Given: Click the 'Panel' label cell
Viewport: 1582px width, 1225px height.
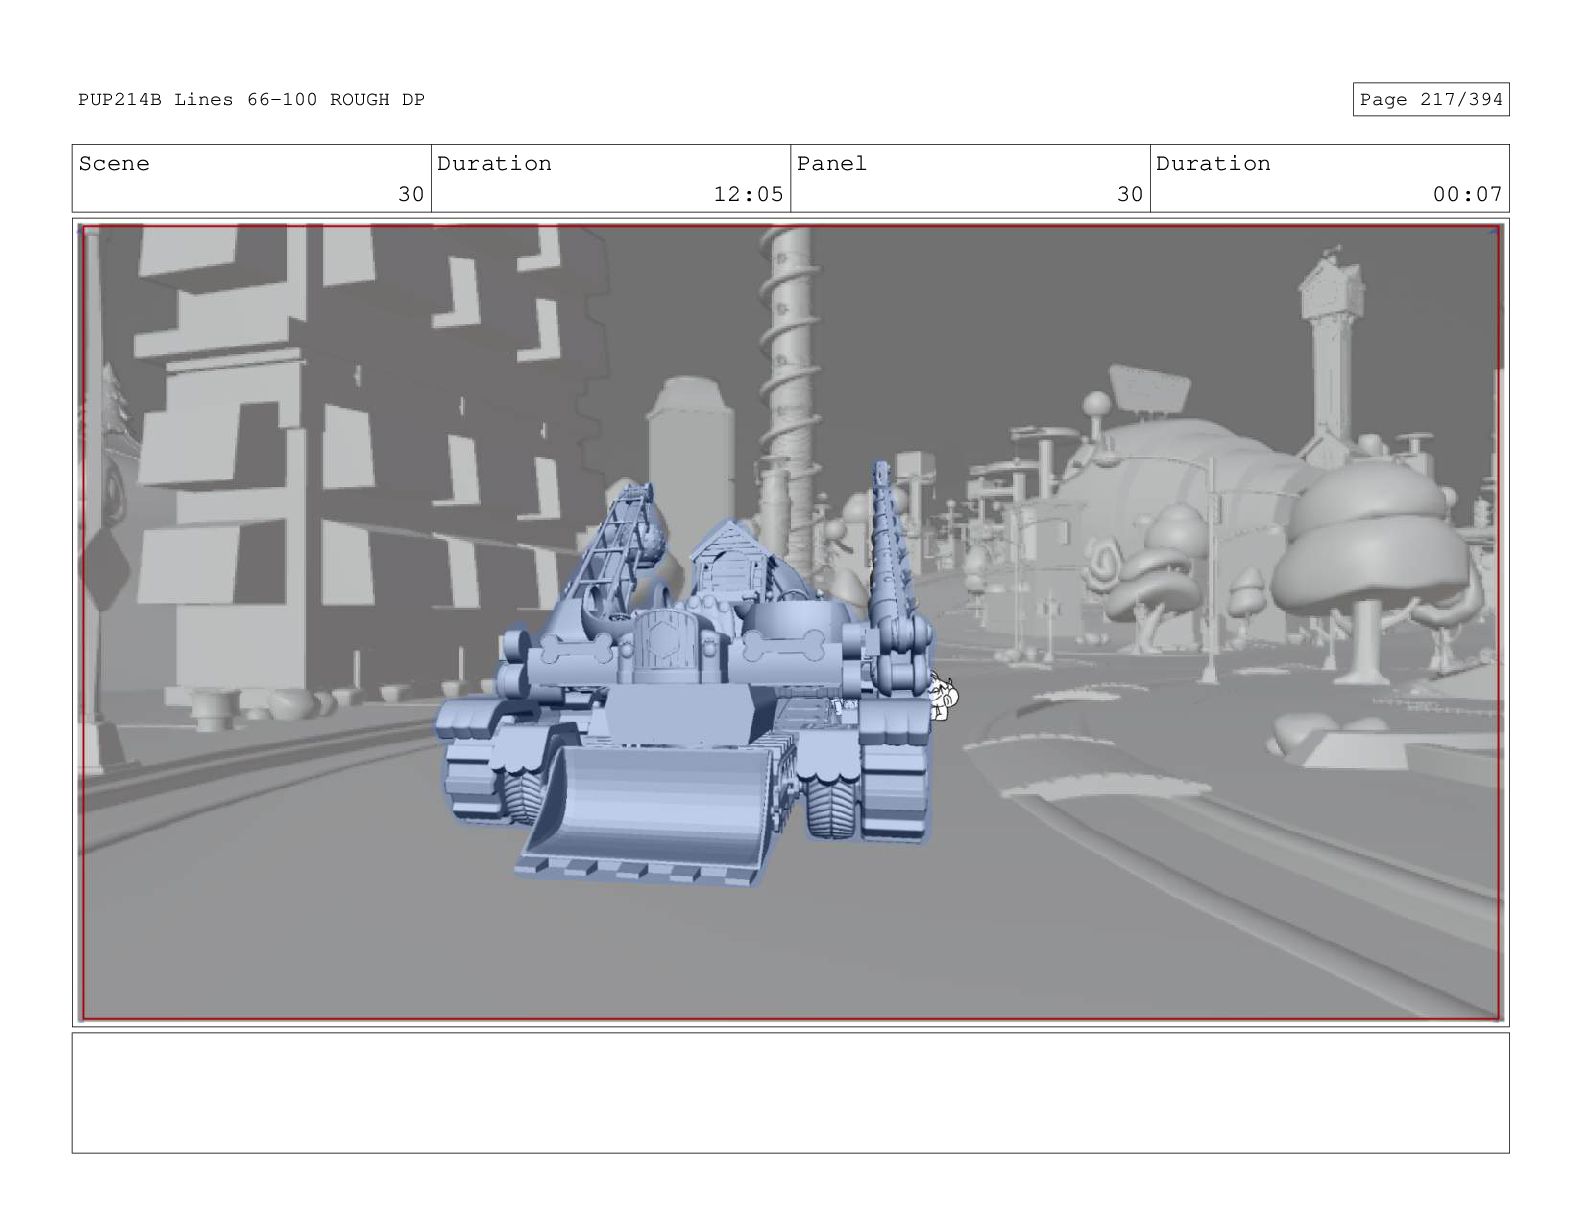Looking at the screenshot, I should click(970, 179).
